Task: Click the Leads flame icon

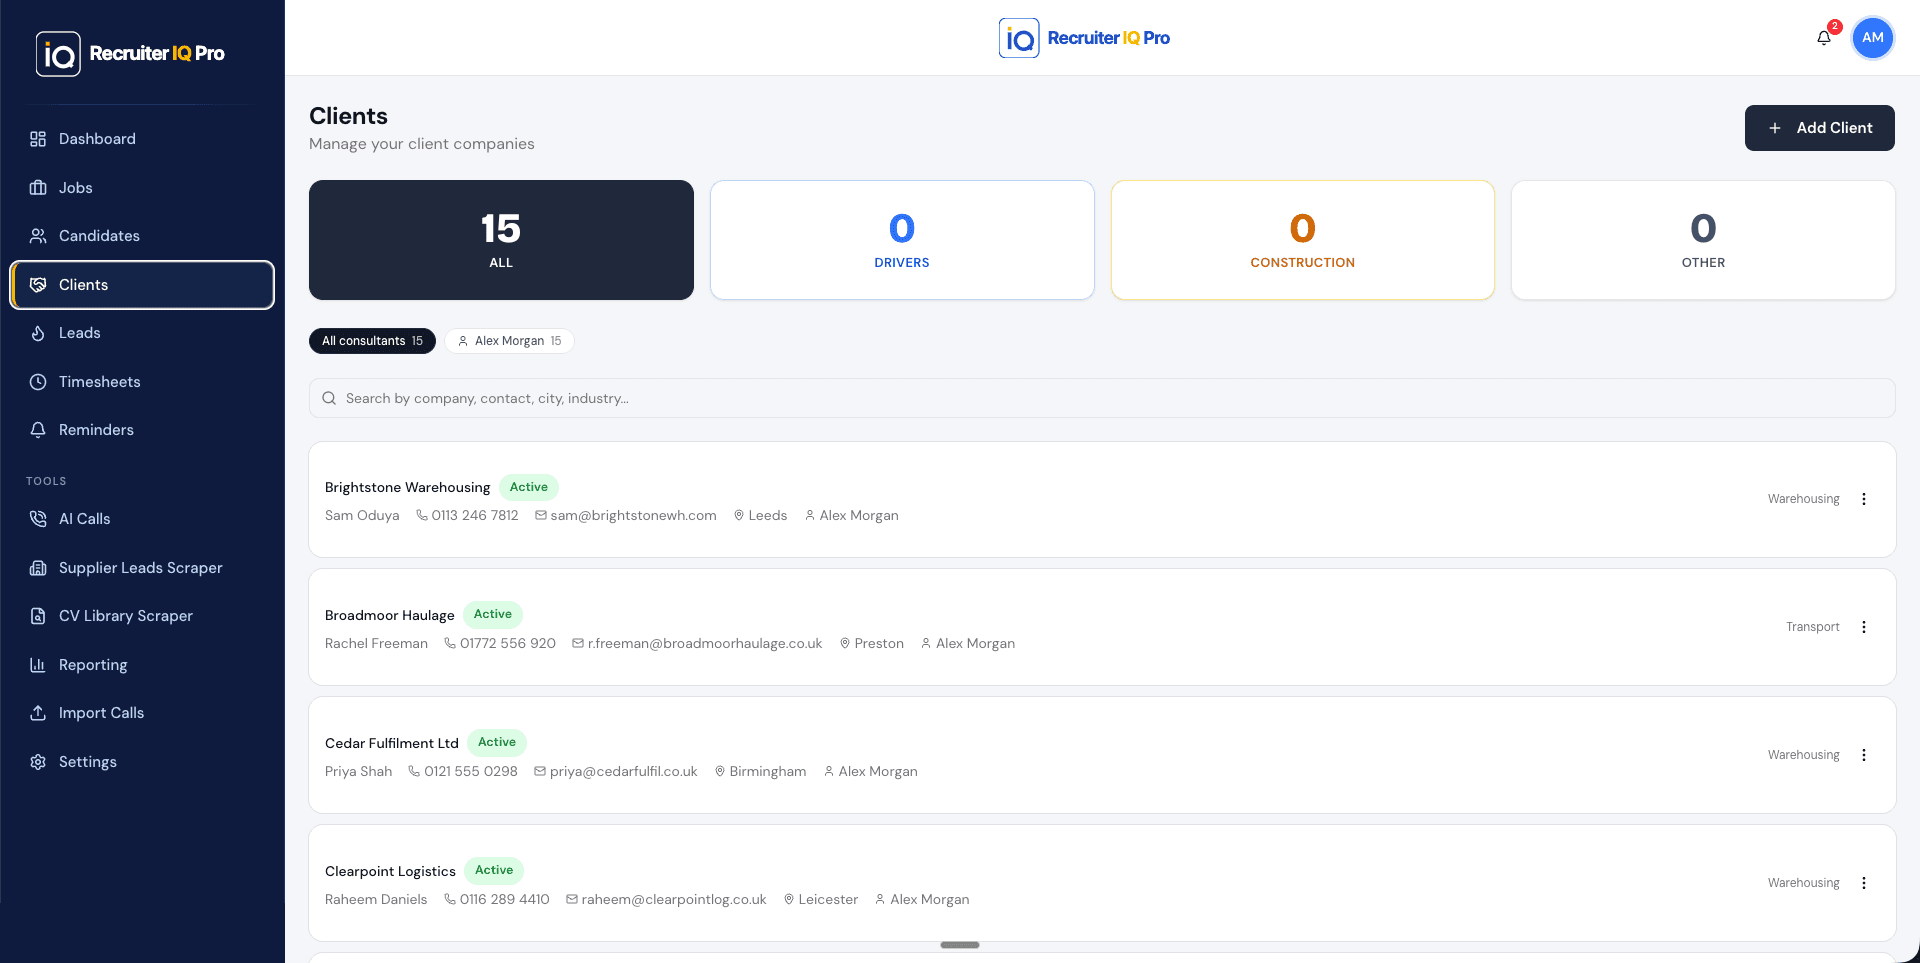Action: tap(38, 333)
